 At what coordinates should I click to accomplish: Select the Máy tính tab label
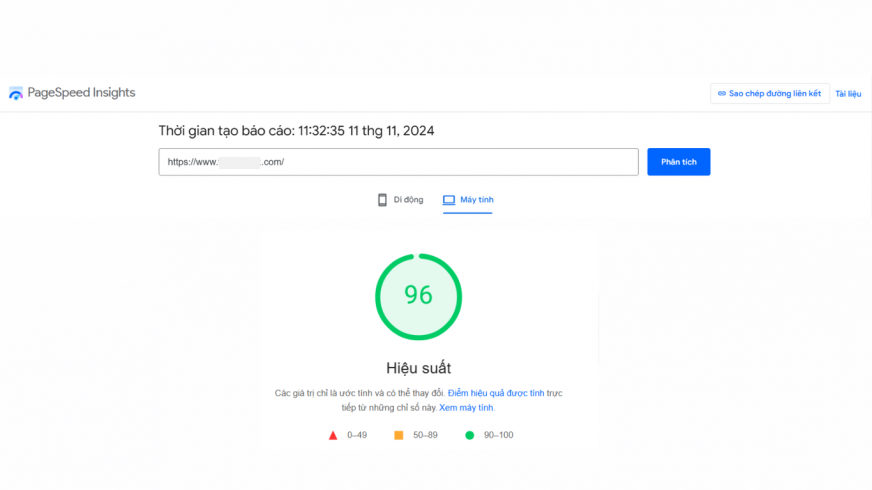[476, 200]
